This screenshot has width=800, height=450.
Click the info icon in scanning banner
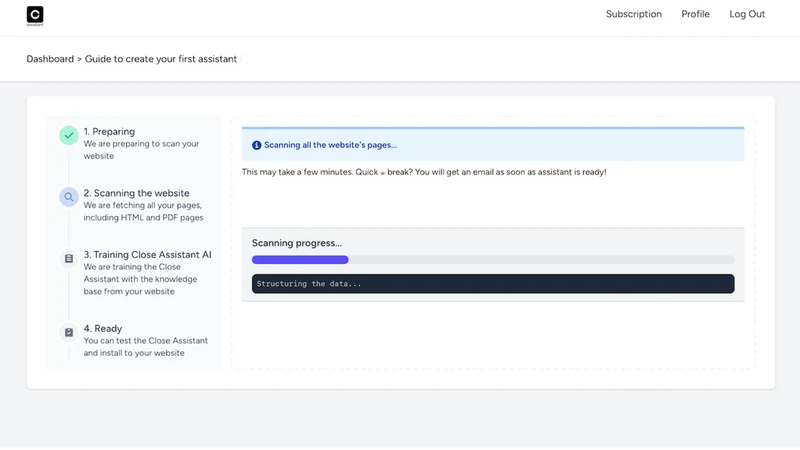tap(257, 145)
